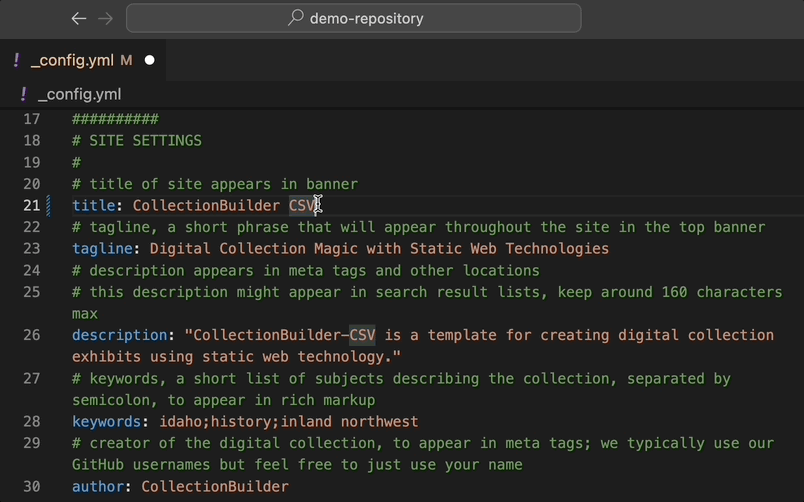
Task: Click line number 21
Action: [32, 206]
